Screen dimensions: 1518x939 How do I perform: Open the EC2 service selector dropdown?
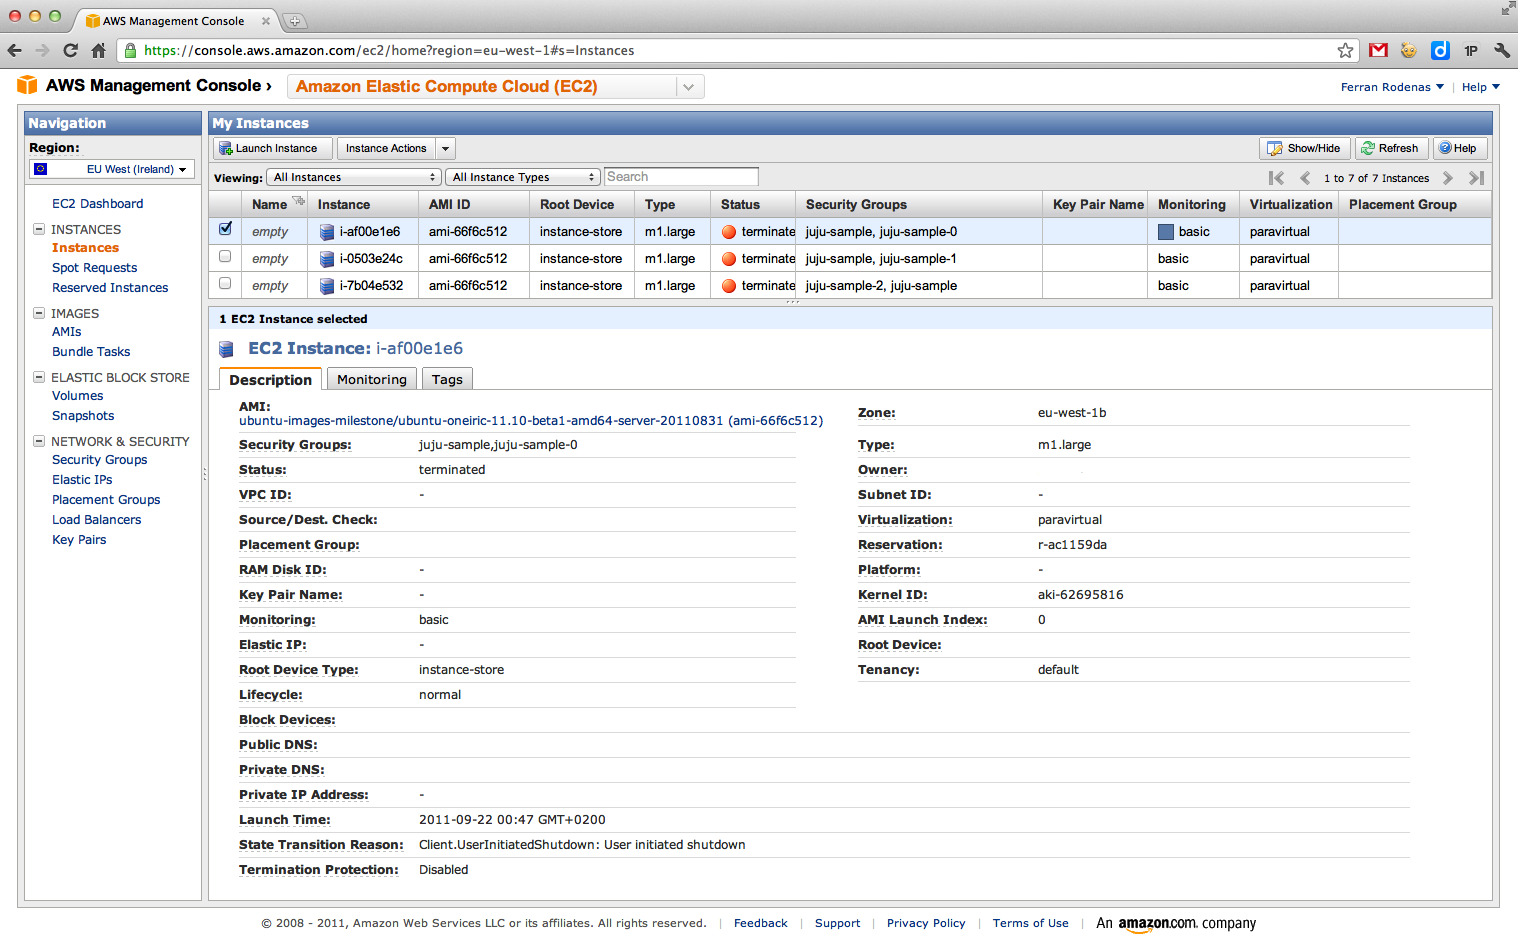pos(495,86)
